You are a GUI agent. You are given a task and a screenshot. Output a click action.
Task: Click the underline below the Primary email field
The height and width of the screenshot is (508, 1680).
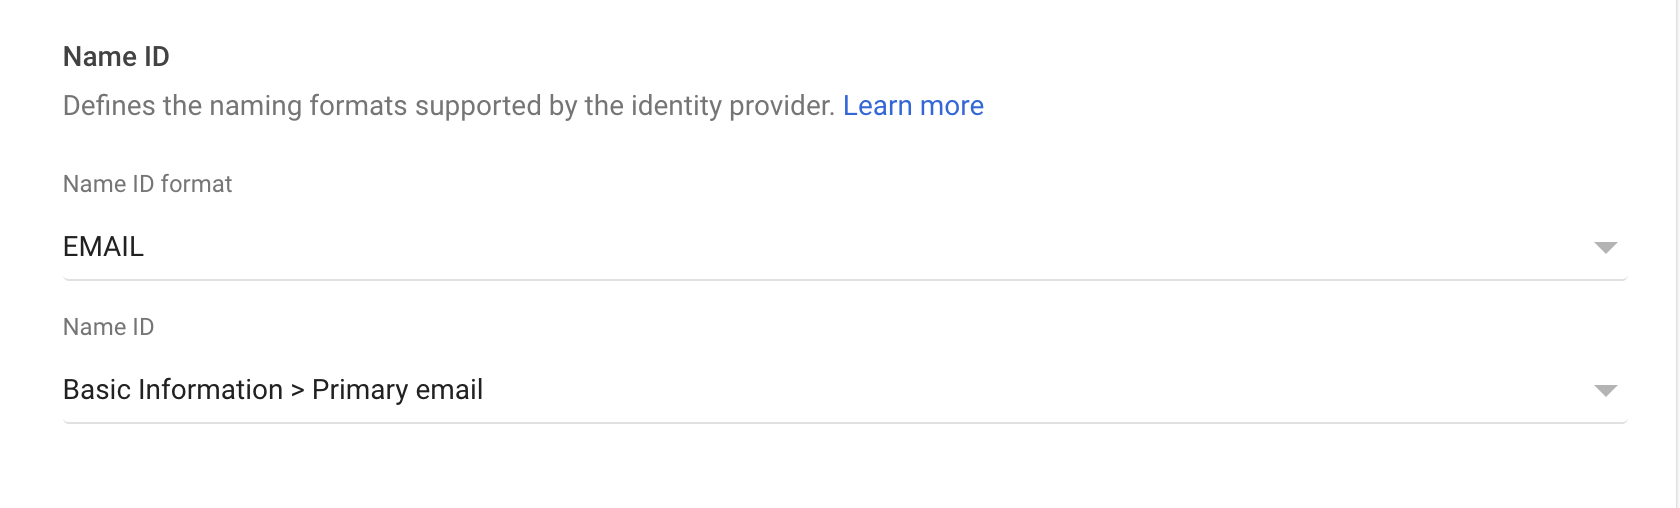coord(844,423)
